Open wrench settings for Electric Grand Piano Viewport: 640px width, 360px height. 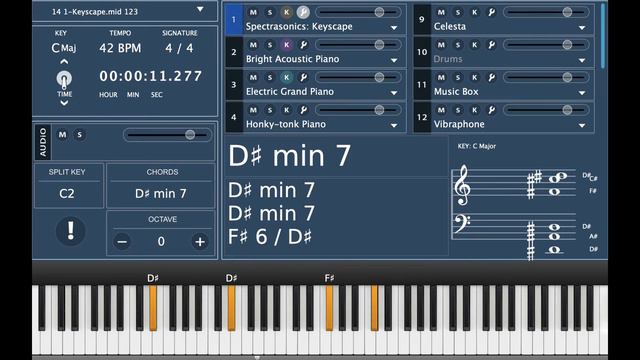click(303, 78)
